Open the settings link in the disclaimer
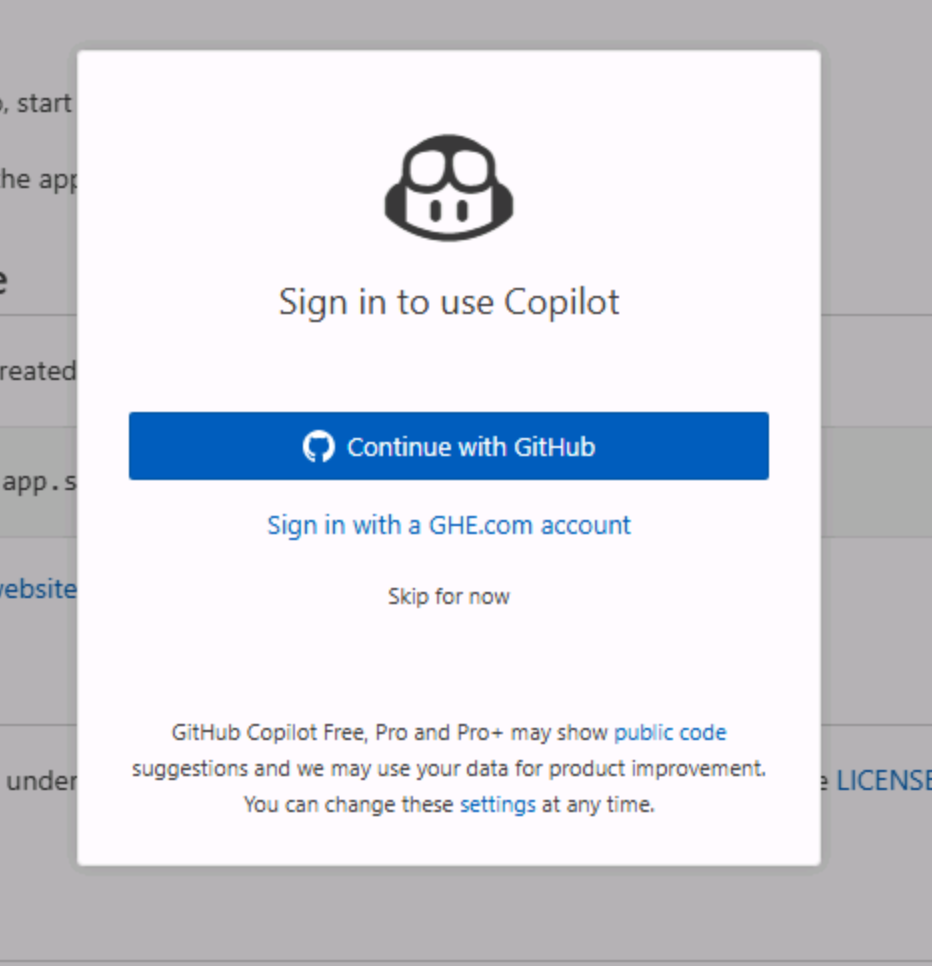932x966 pixels. pos(497,804)
